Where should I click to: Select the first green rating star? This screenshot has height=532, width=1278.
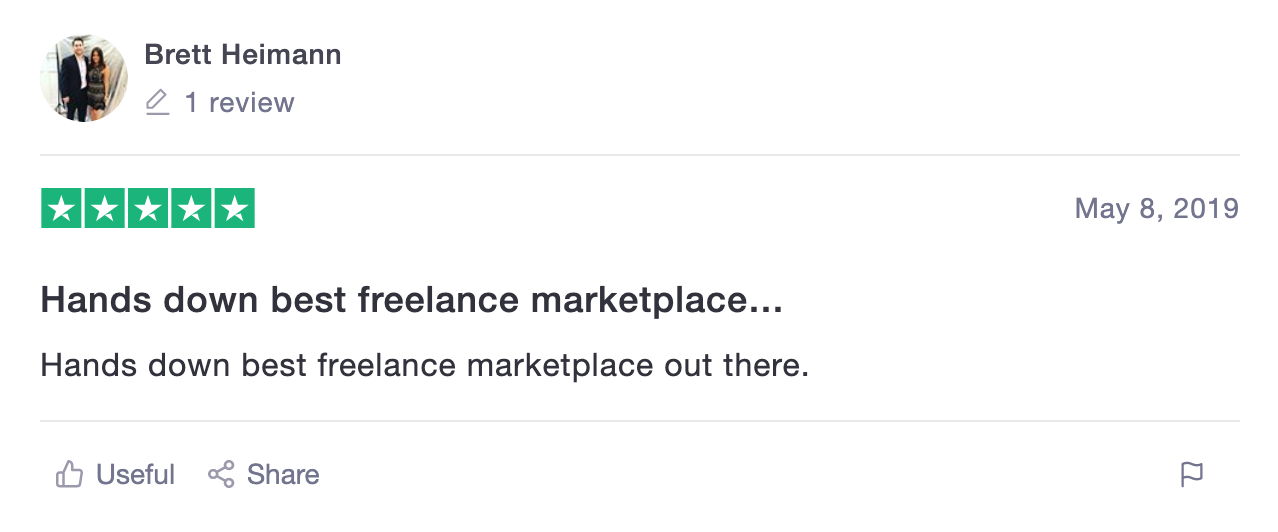pyautogui.click(x=61, y=208)
